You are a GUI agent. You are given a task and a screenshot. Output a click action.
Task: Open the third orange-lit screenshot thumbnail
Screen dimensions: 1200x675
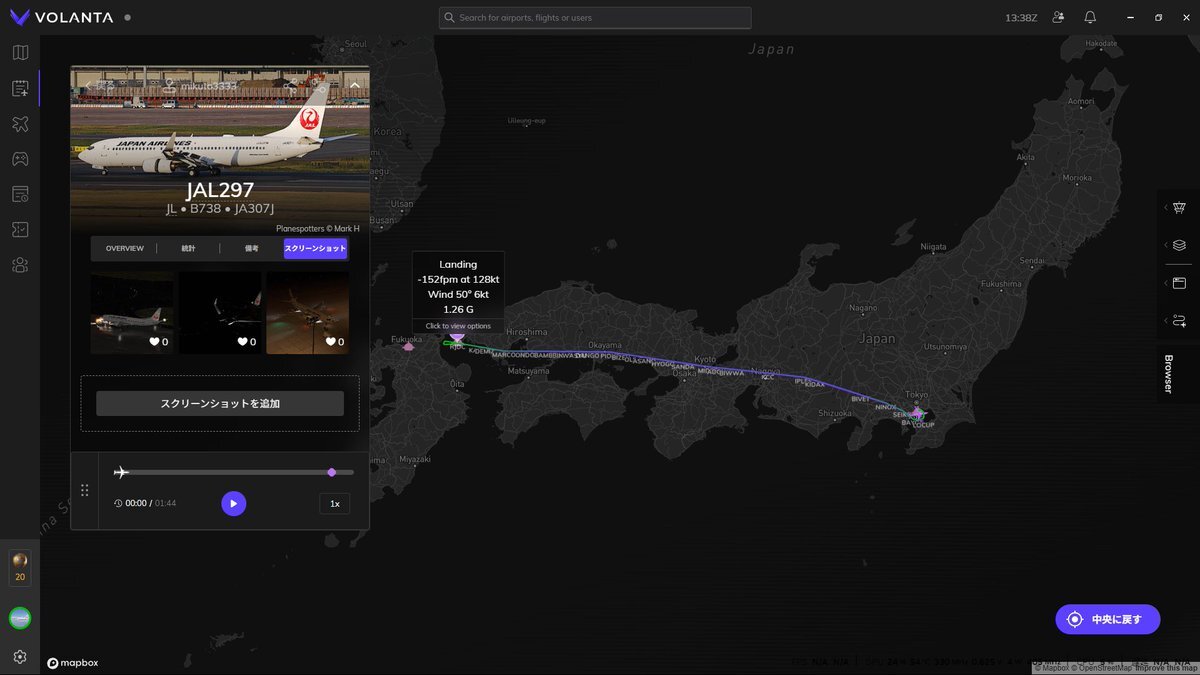point(307,313)
